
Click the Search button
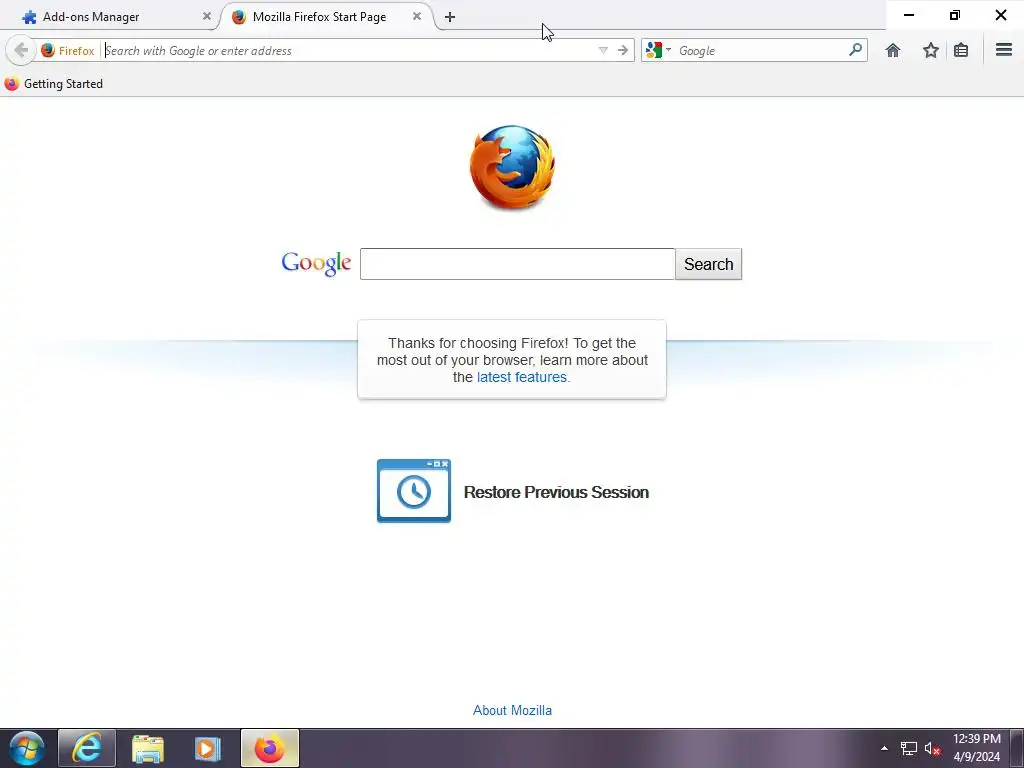[x=709, y=264]
